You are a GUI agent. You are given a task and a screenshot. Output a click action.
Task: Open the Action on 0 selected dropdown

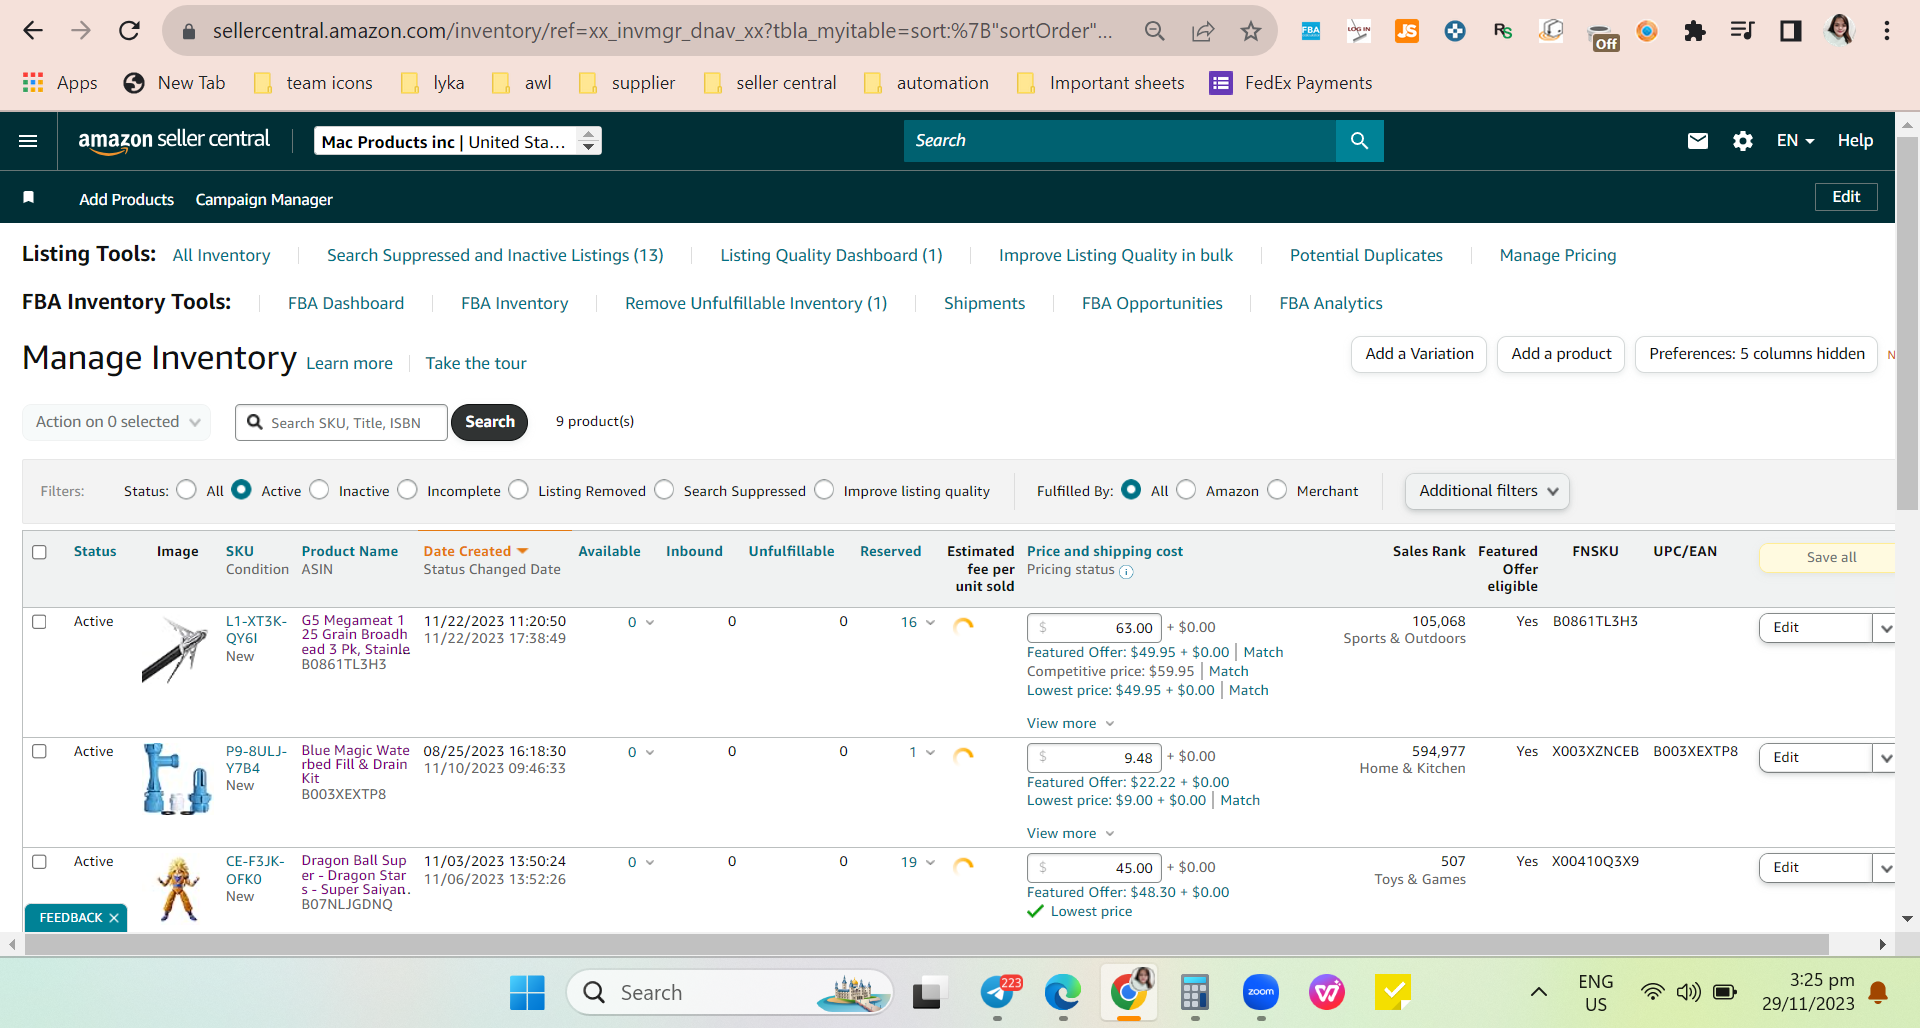click(117, 422)
